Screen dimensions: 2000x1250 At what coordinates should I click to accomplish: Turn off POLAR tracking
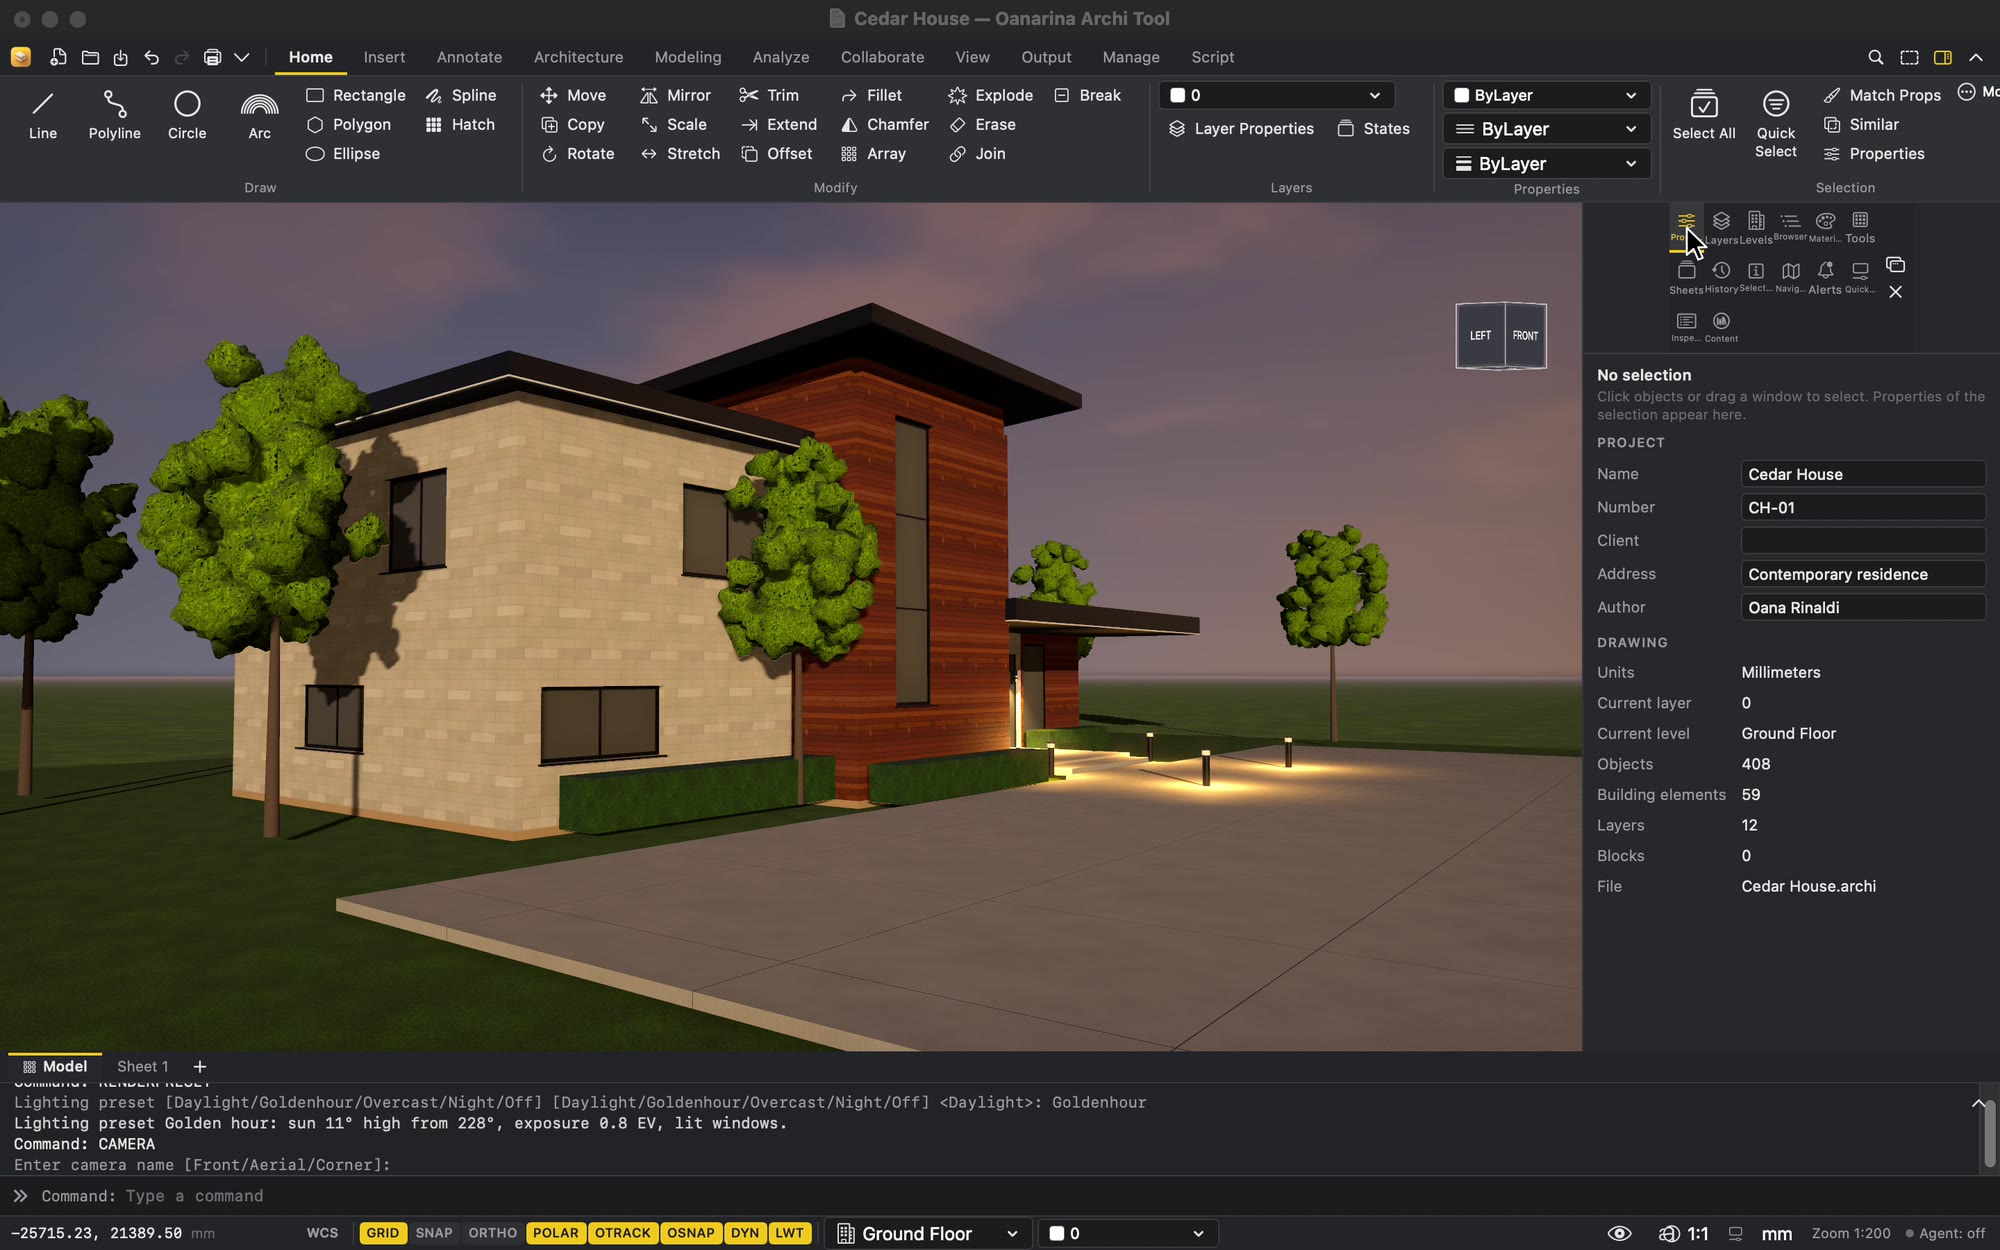556,1233
